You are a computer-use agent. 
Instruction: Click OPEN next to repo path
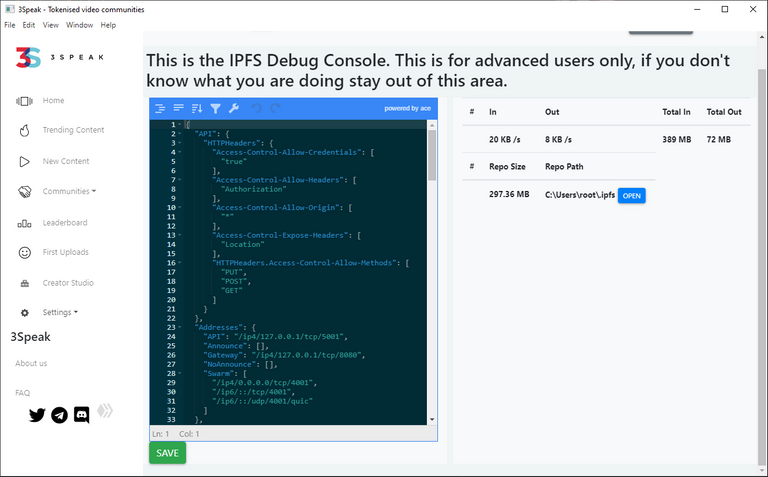point(631,196)
